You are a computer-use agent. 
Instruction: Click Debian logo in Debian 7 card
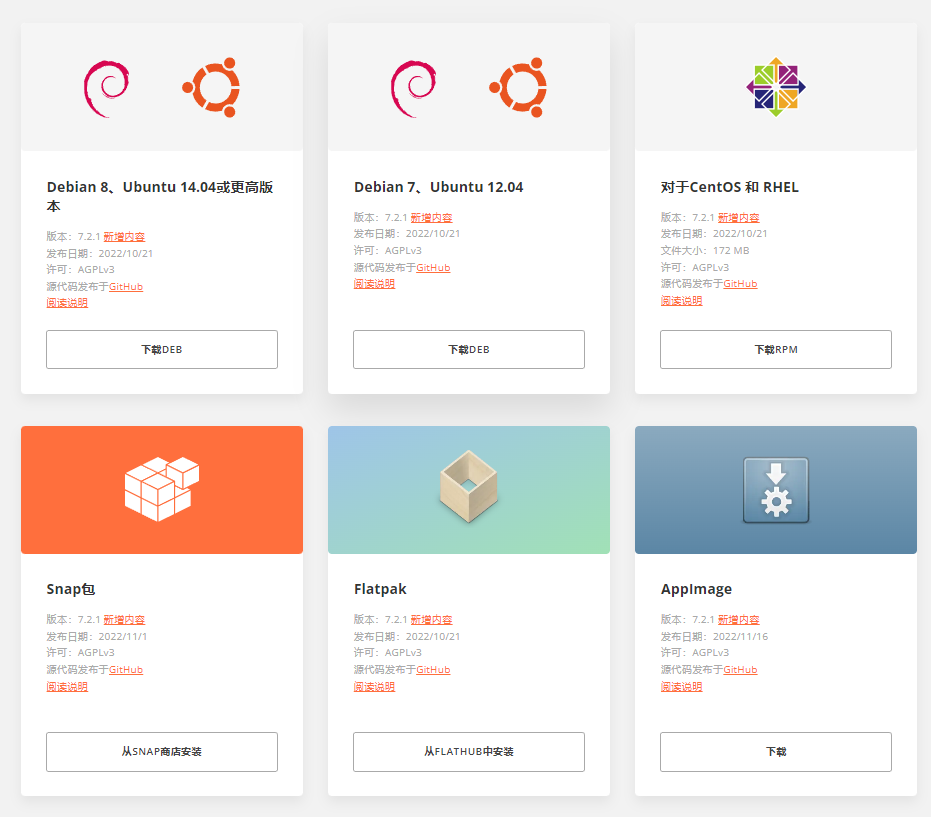[413, 88]
